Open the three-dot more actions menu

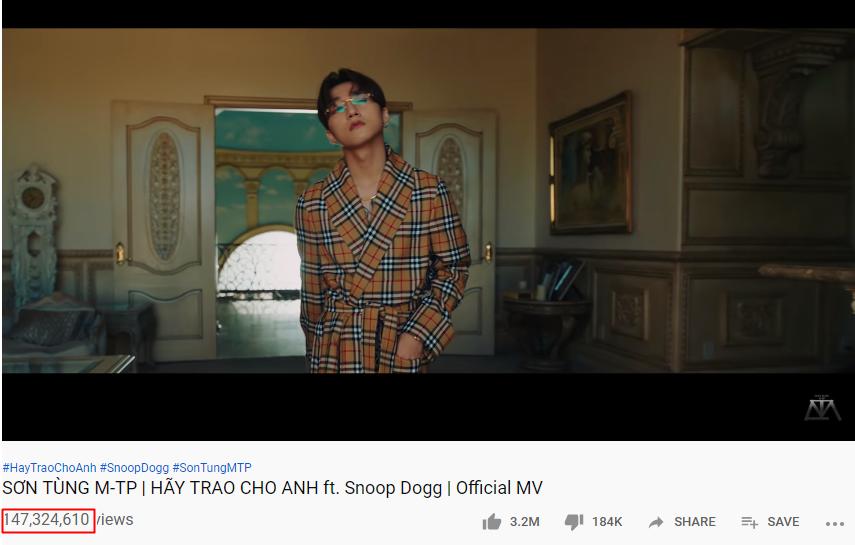pyautogui.click(x=834, y=523)
